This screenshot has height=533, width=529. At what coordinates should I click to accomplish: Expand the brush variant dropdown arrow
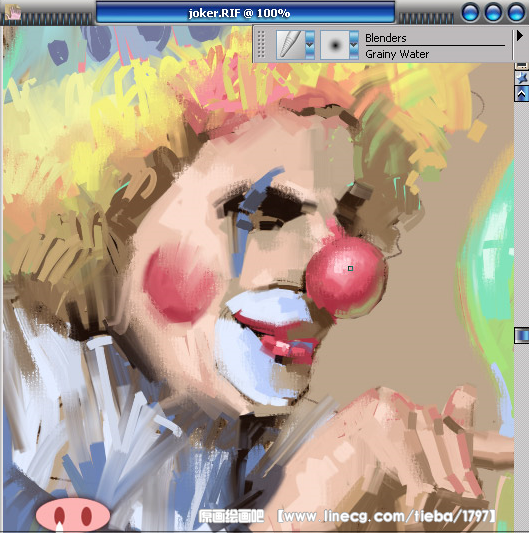pyautogui.click(x=354, y=45)
